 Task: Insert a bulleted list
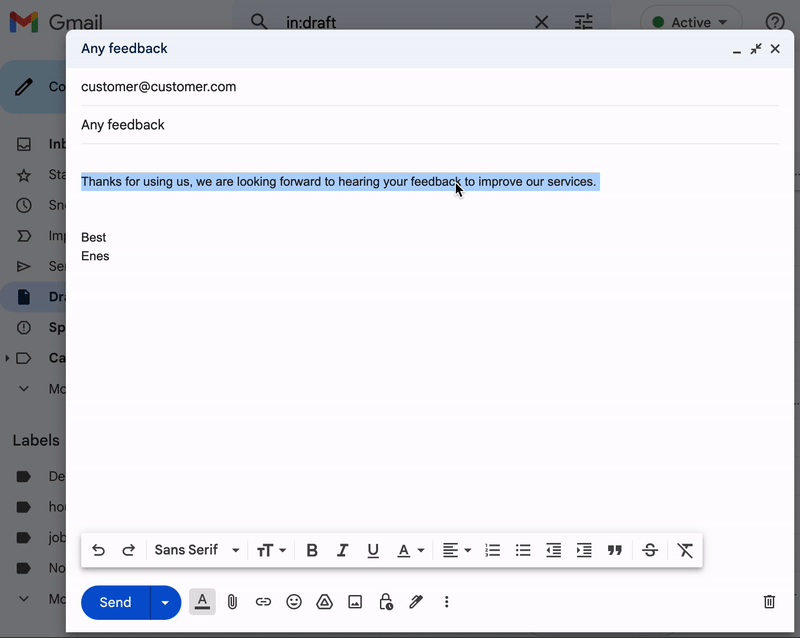pyautogui.click(x=523, y=550)
